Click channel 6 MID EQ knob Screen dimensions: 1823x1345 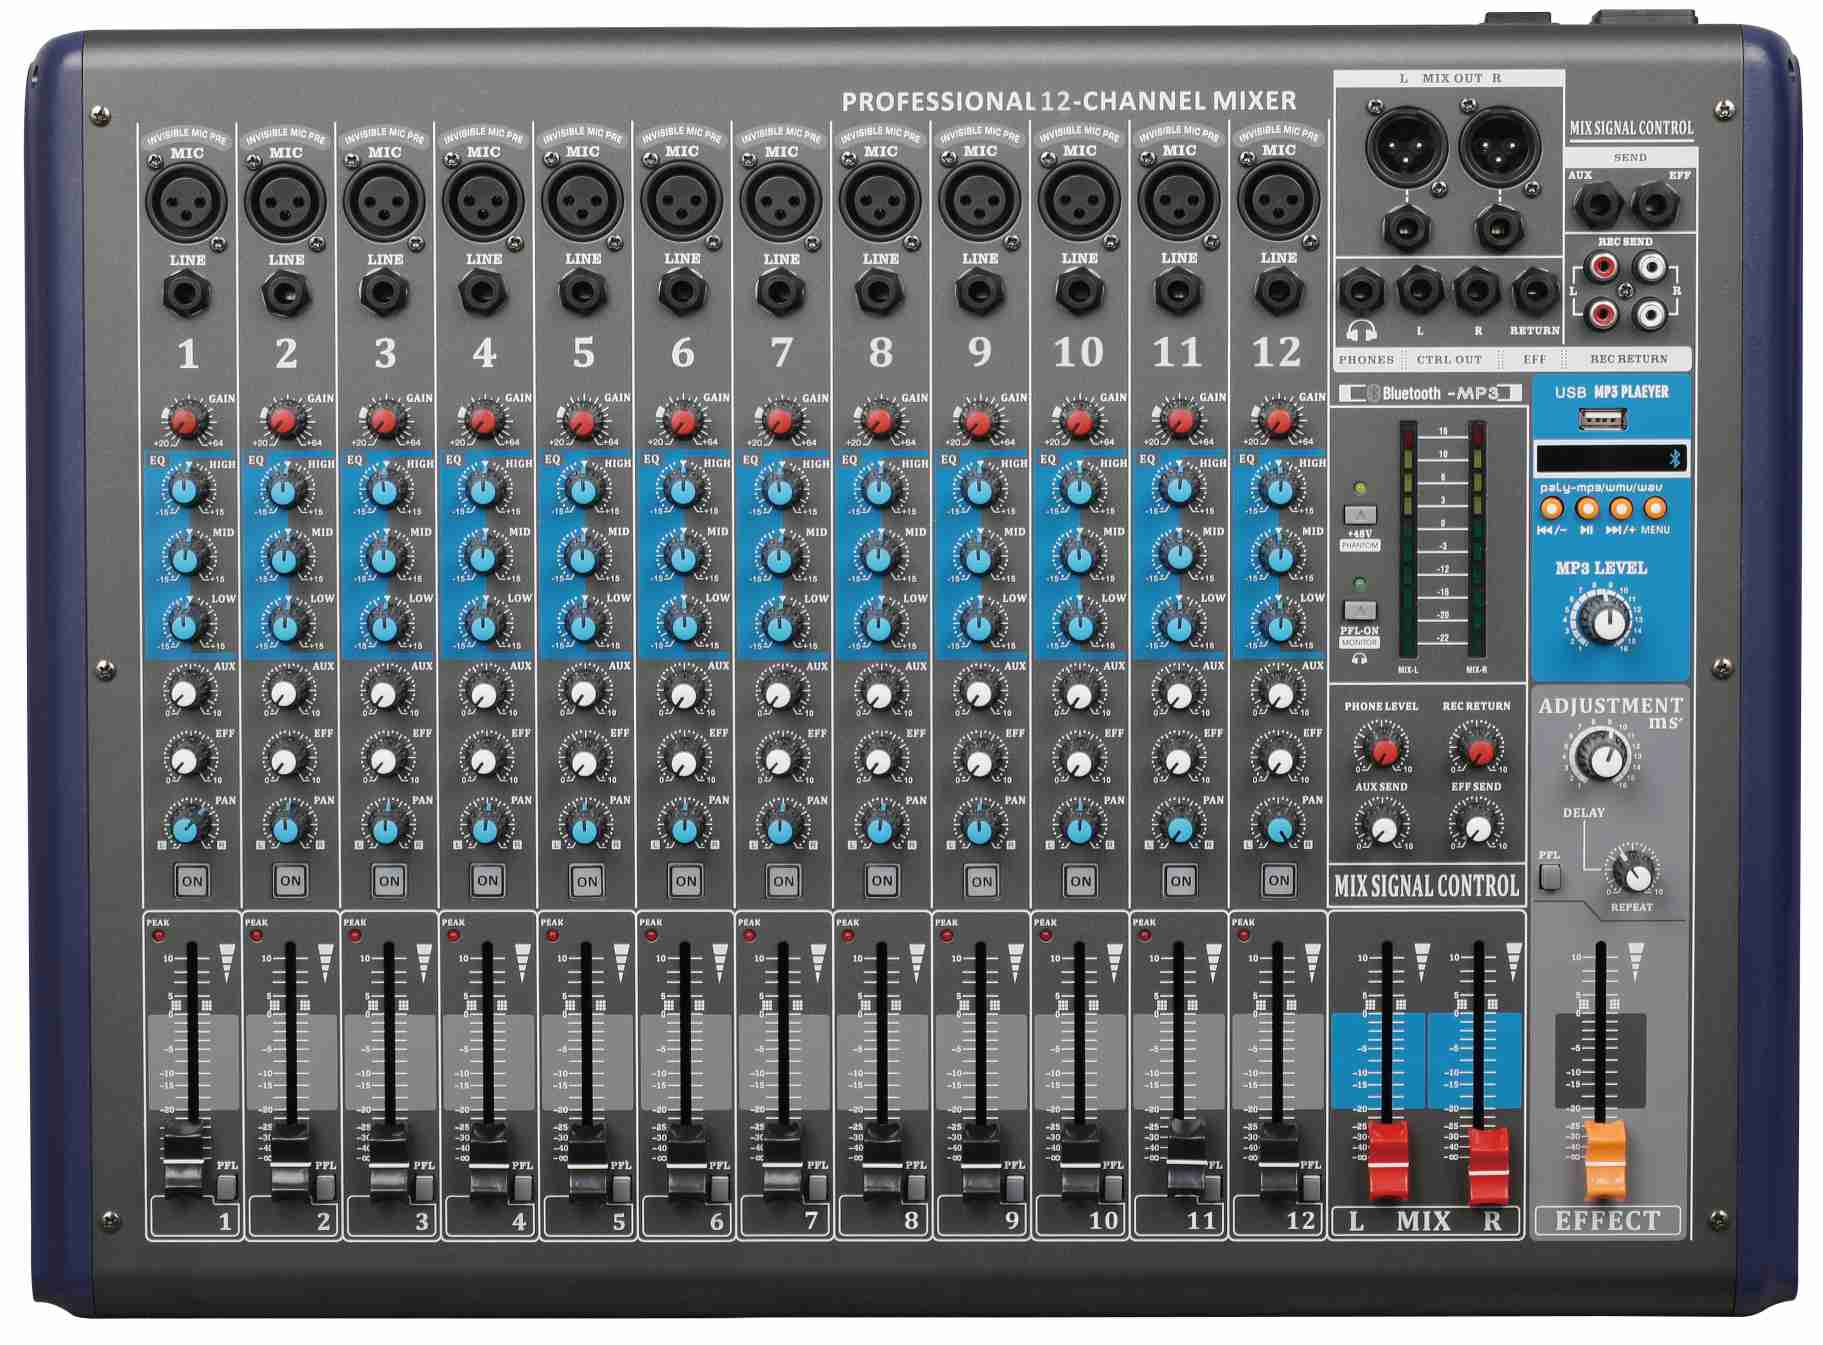[x=683, y=558]
